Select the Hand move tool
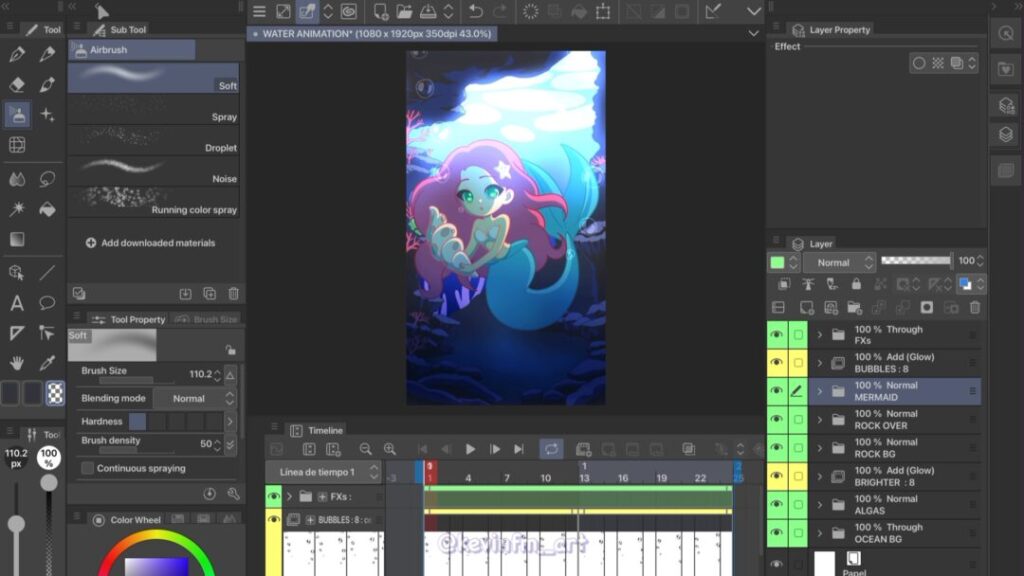 pyautogui.click(x=18, y=362)
